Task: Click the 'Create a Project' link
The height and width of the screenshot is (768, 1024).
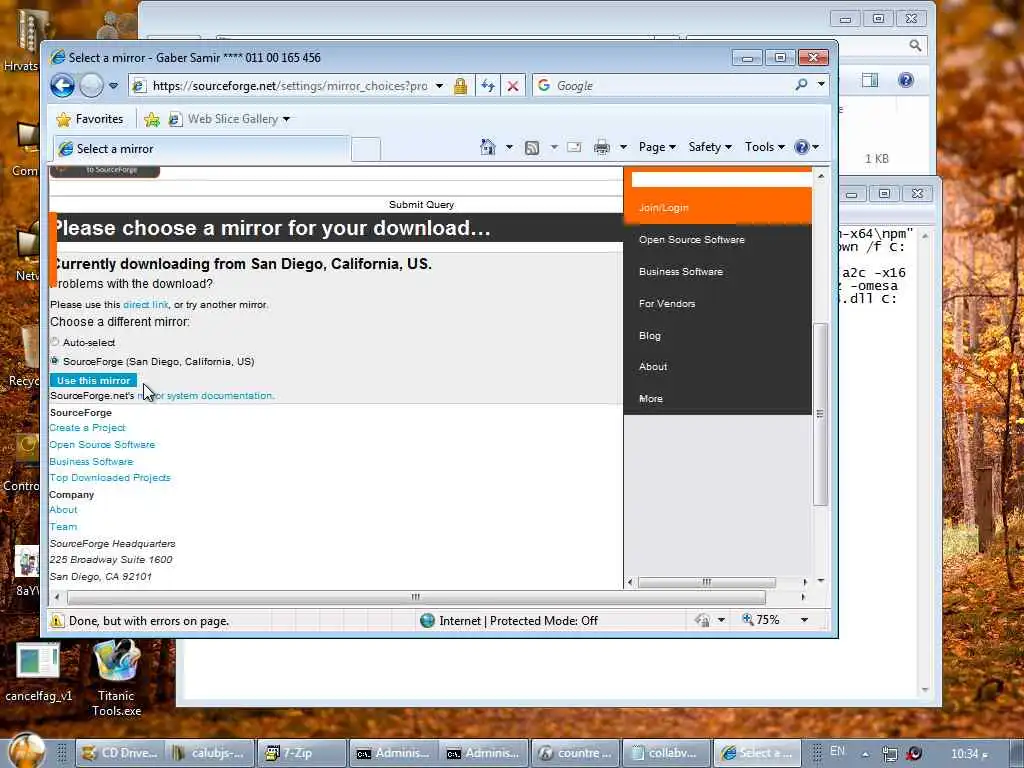Action: coord(88,428)
